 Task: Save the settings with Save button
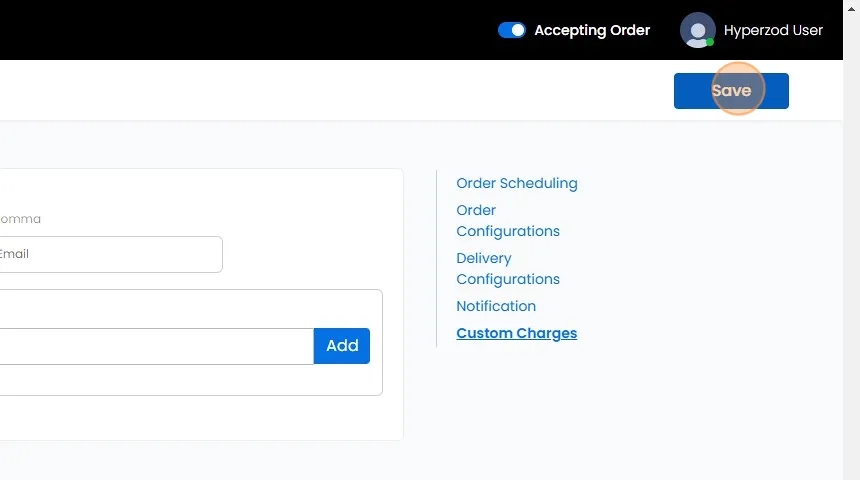(731, 90)
